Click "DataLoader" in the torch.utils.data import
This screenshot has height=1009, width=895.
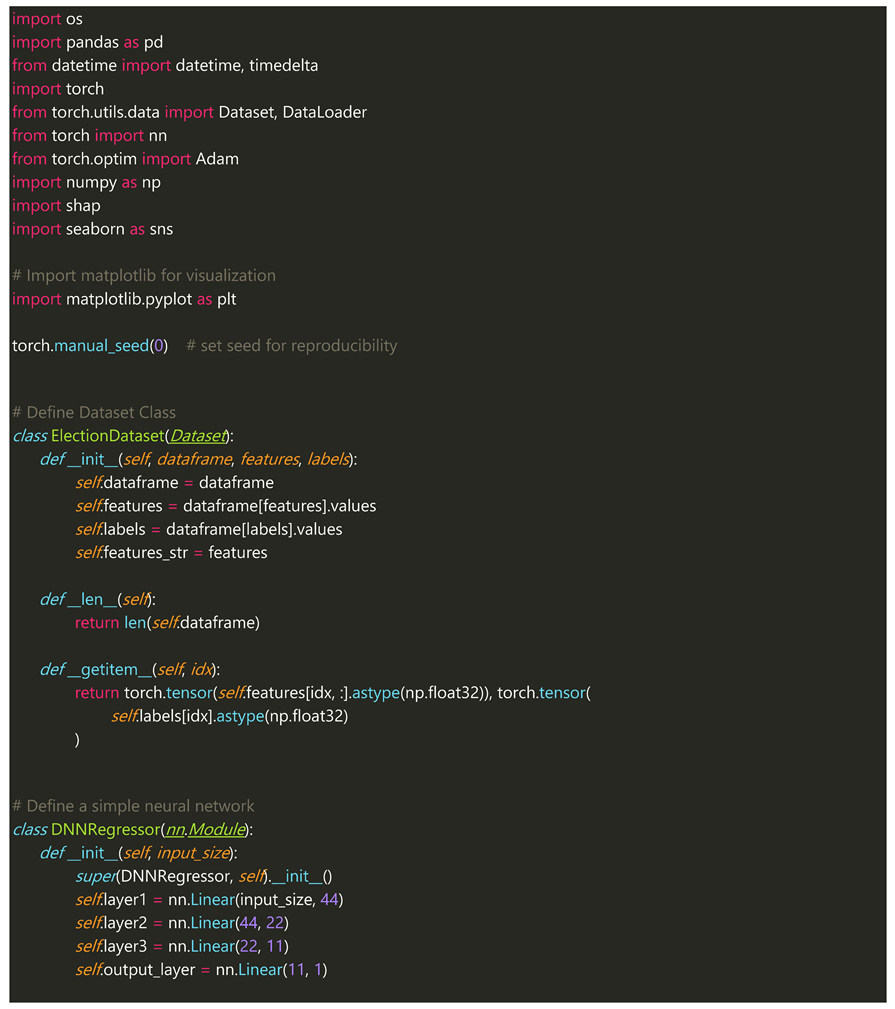(x=324, y=112)
